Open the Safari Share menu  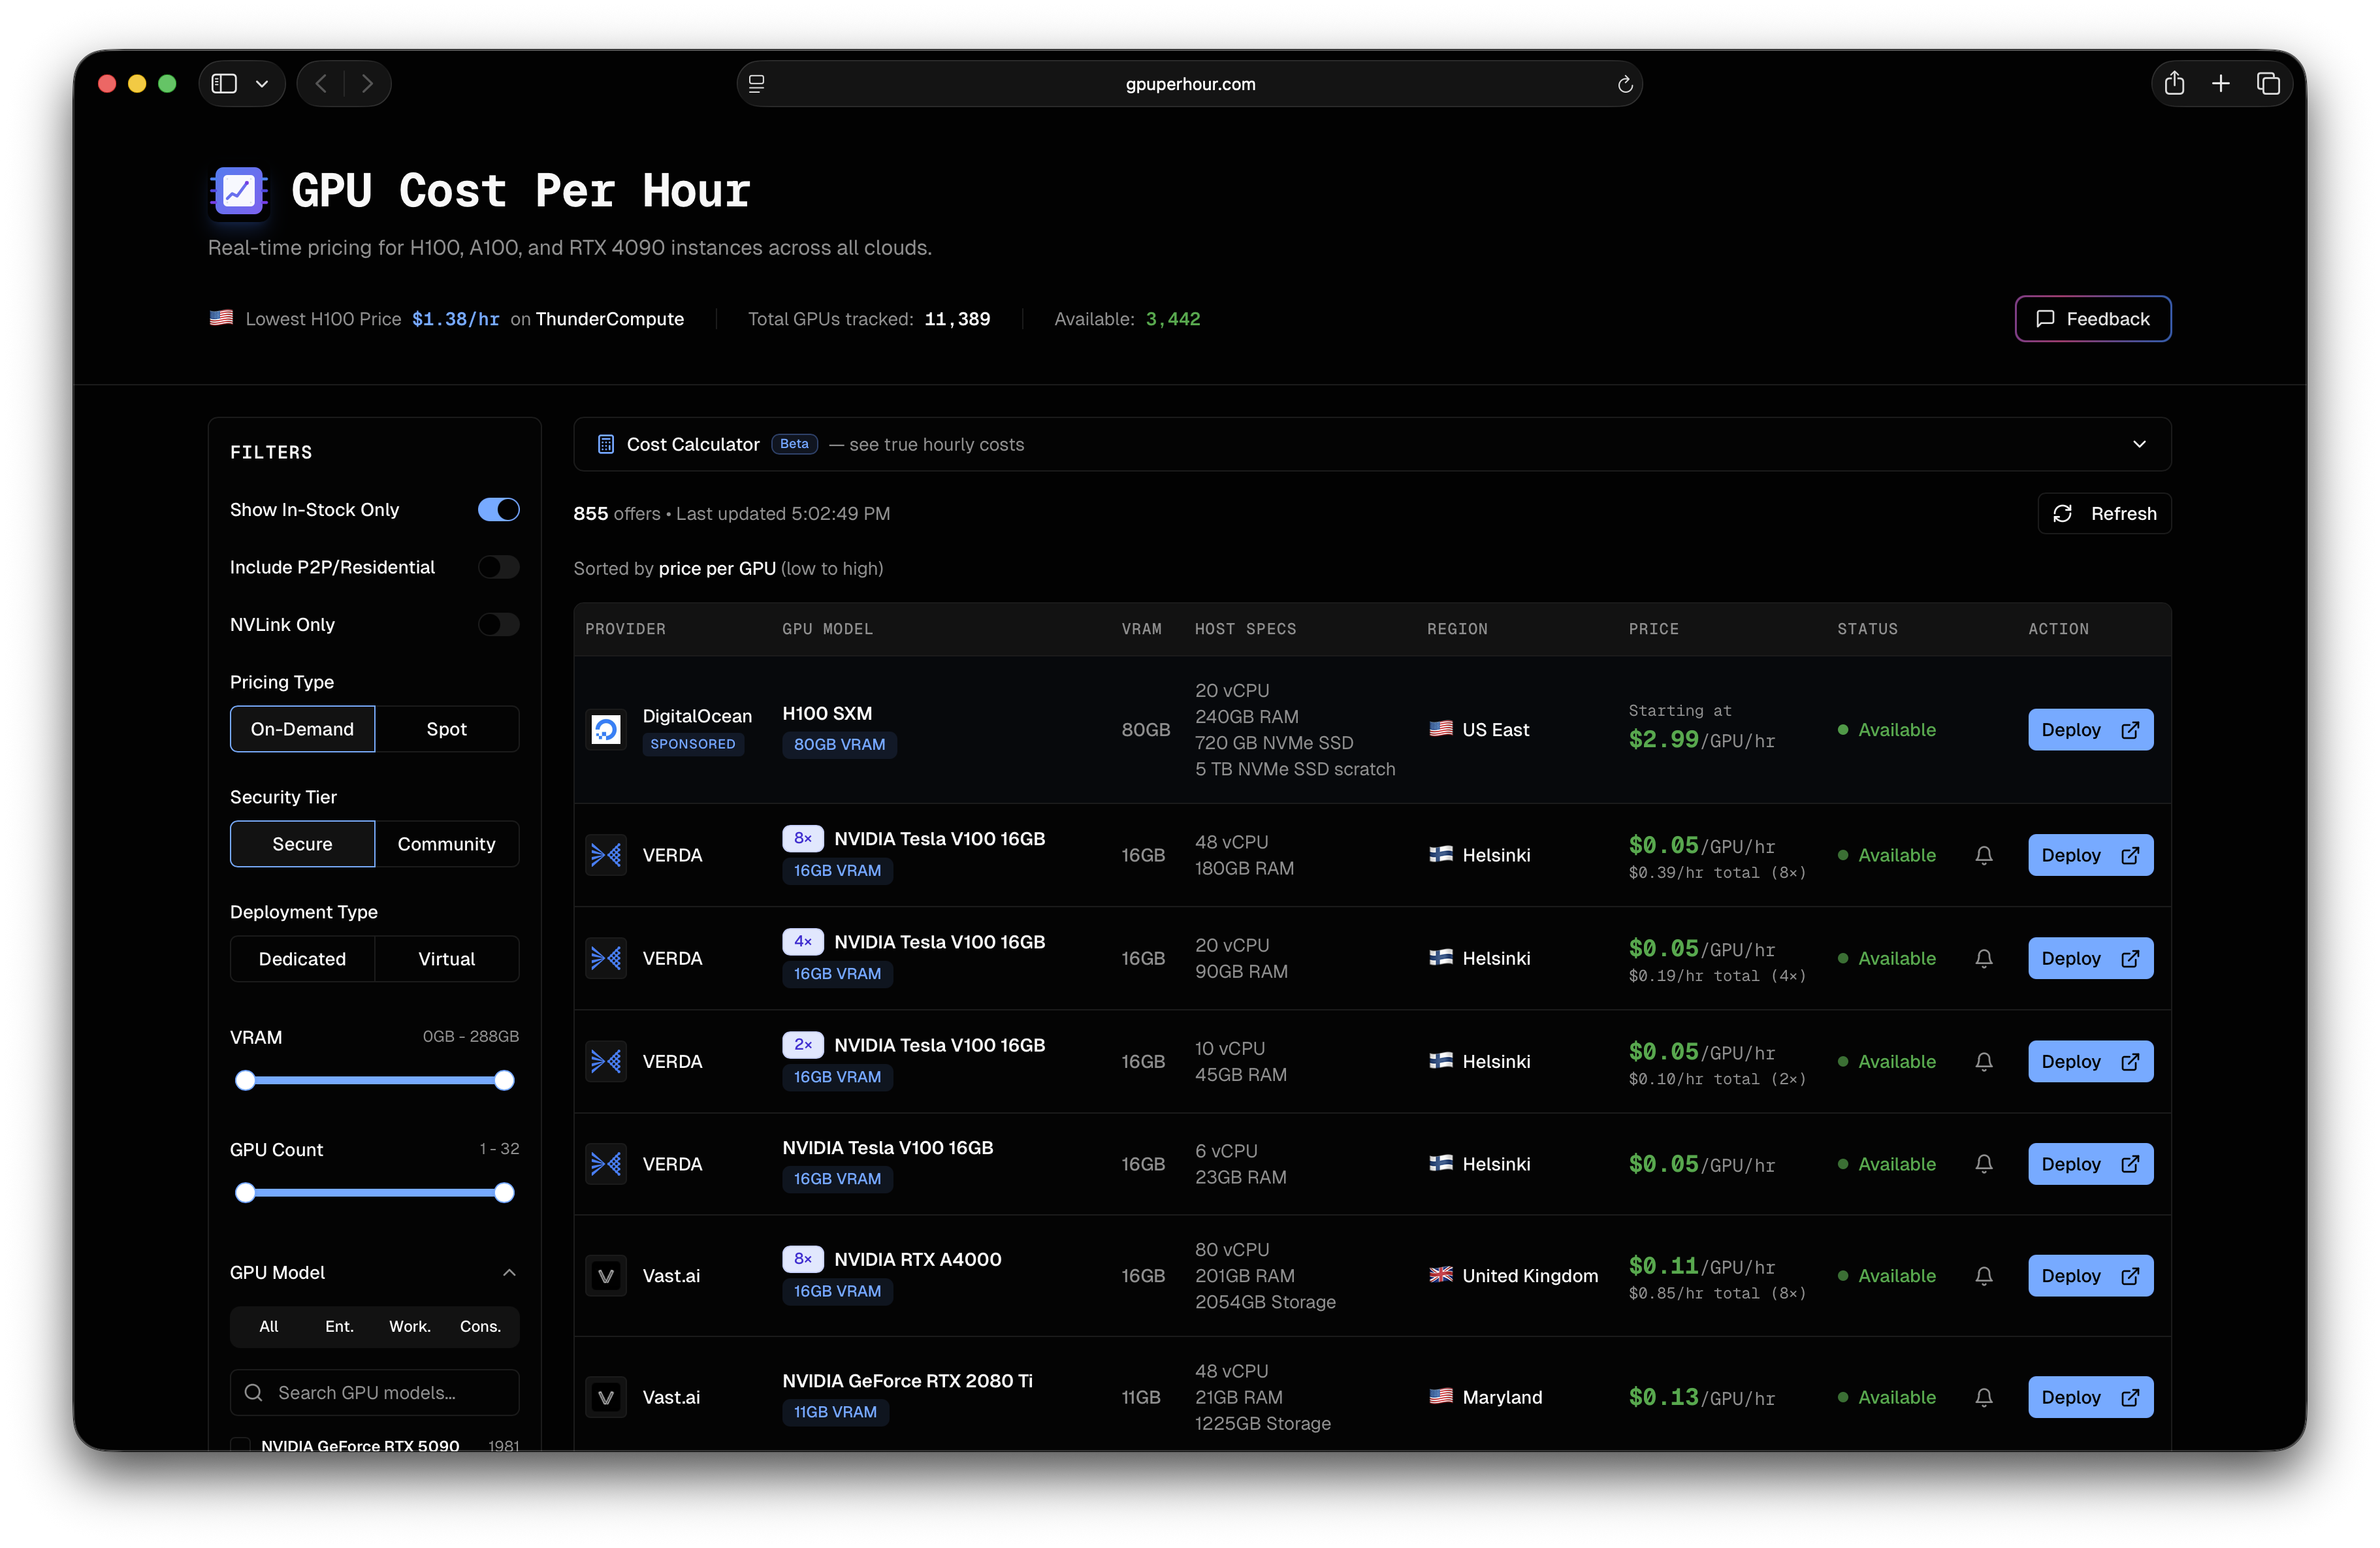click(x=2174, y=84)
